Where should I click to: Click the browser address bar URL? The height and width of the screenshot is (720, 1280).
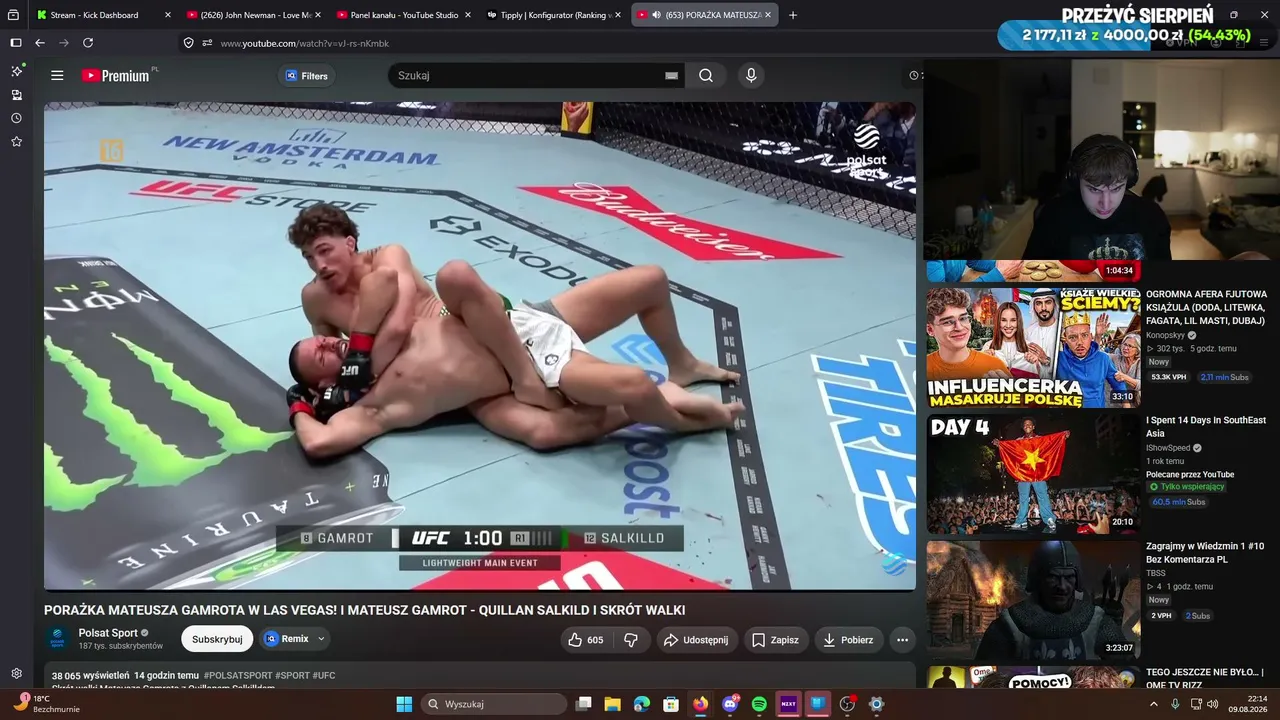click(305, 43)
